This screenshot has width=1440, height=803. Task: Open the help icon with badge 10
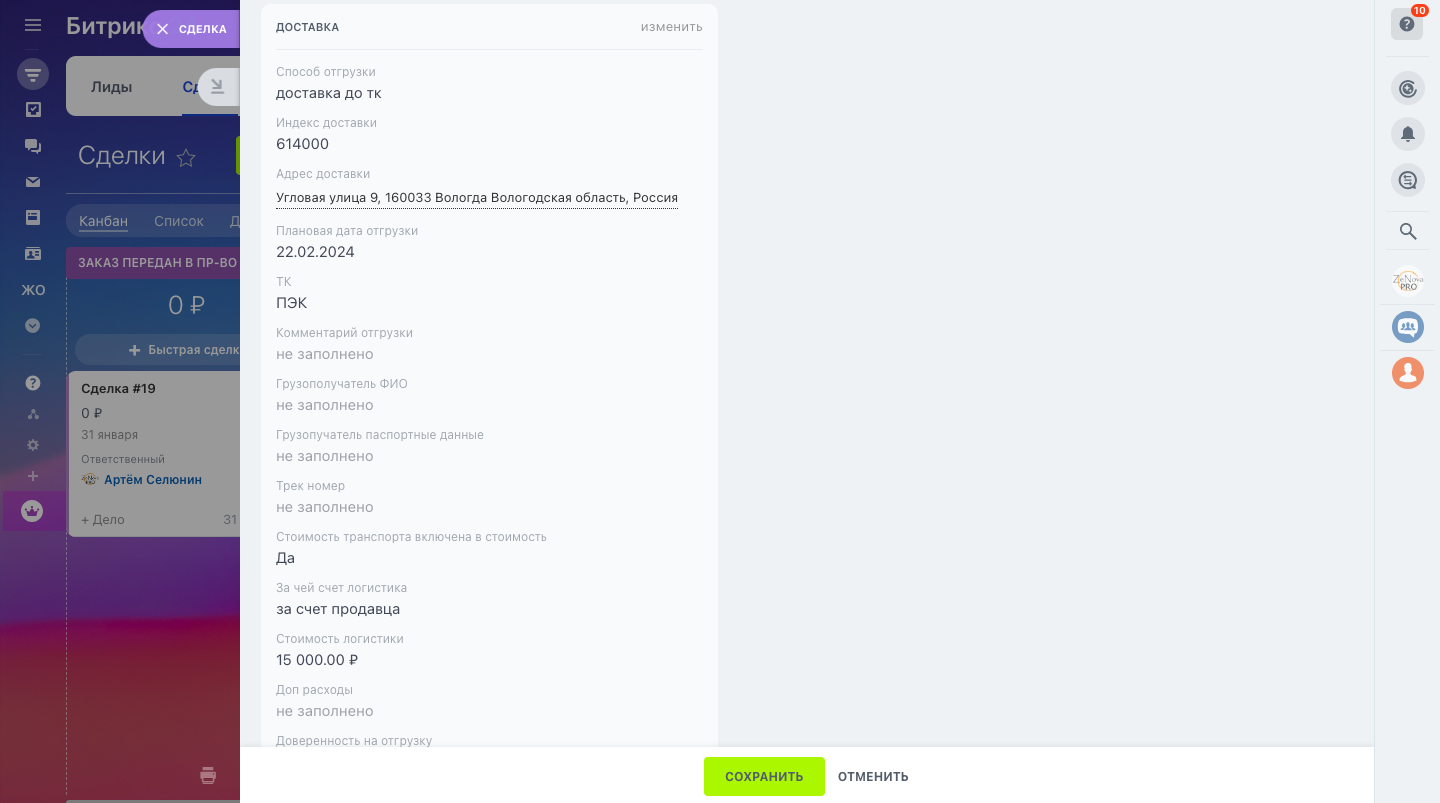coord(1407,24)
